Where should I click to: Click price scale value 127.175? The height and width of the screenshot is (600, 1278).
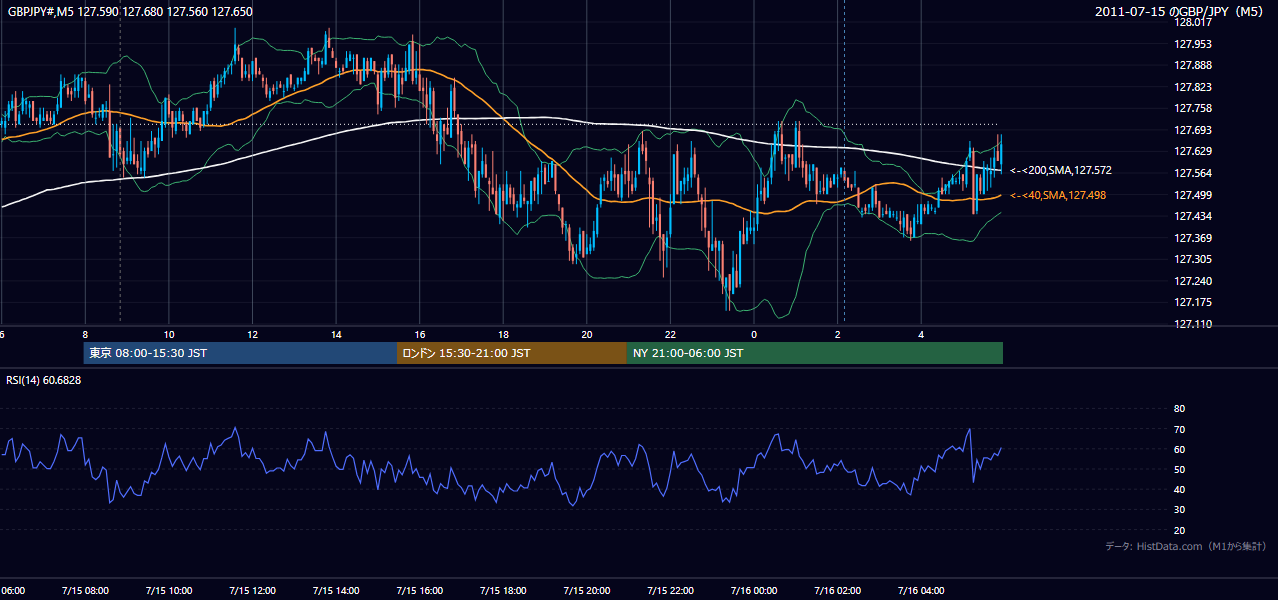(1194, 302)
